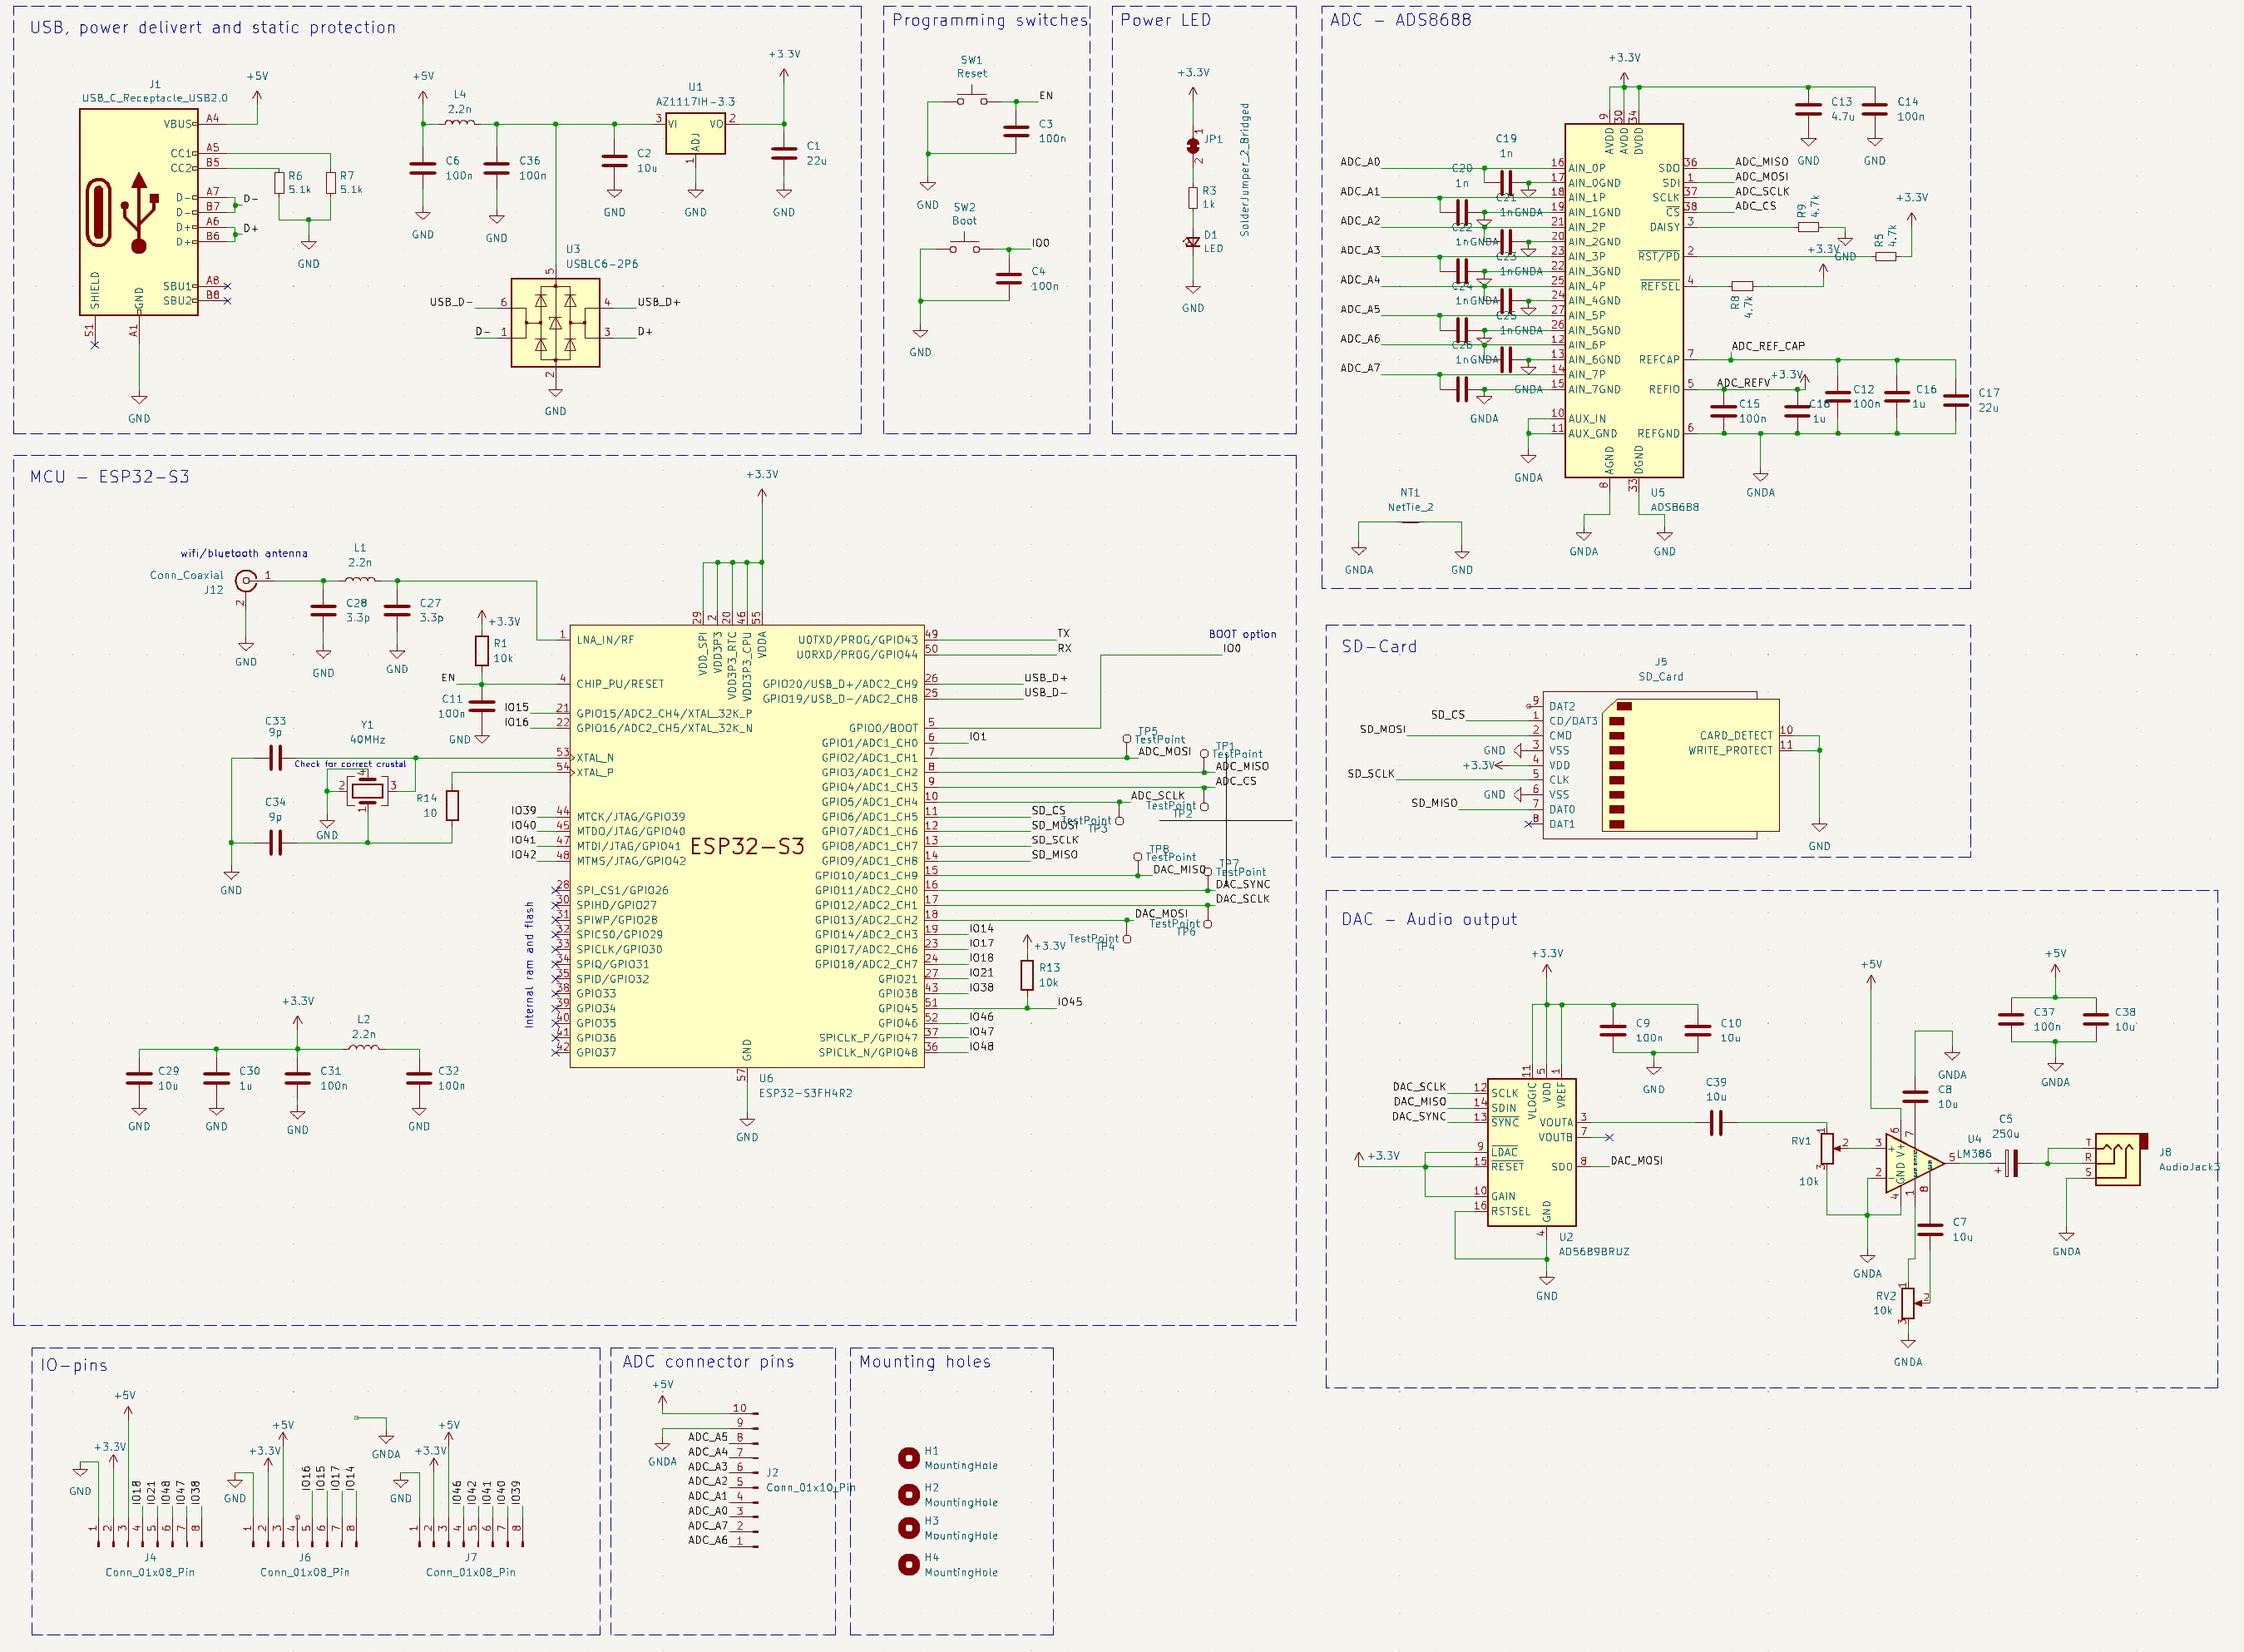Select the USB_C_Receptacle J1 connector symbol
This screenshot has height=1652, width=2244.
139,212
